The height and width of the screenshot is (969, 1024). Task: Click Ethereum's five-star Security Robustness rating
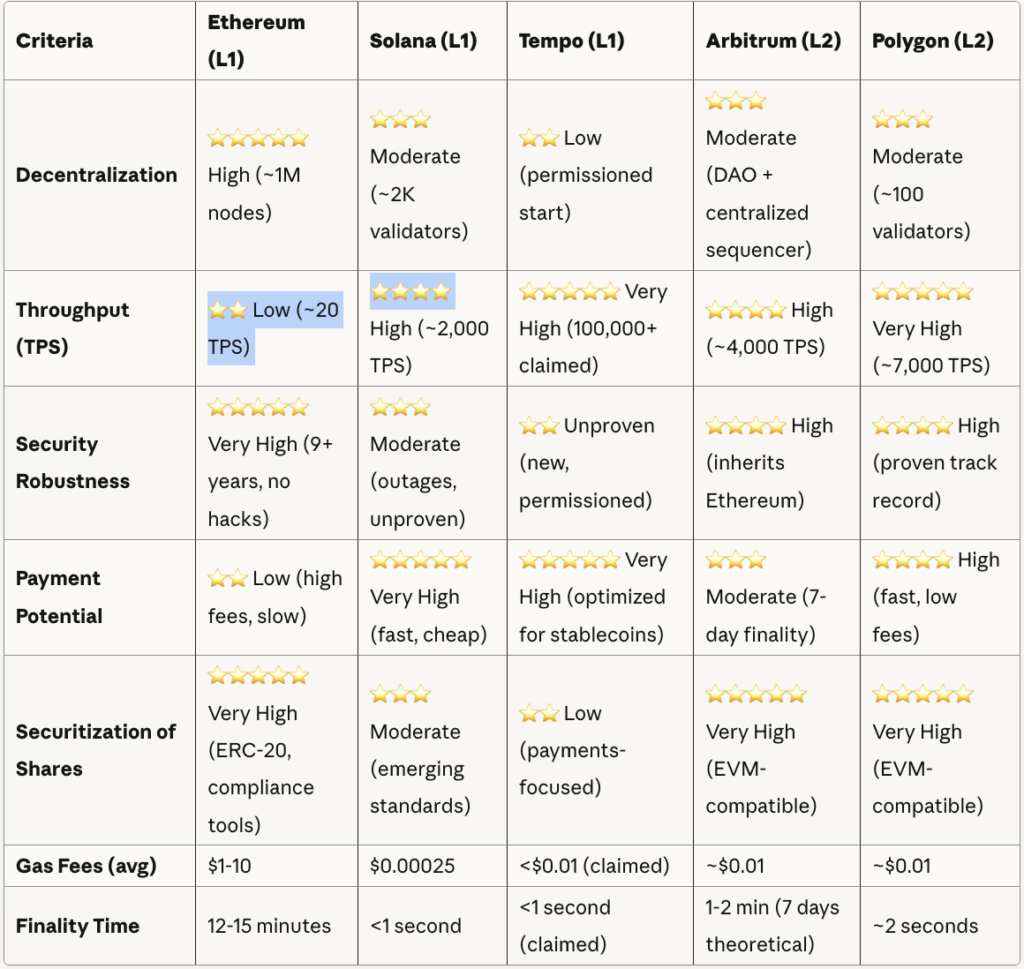click(258, 407)
